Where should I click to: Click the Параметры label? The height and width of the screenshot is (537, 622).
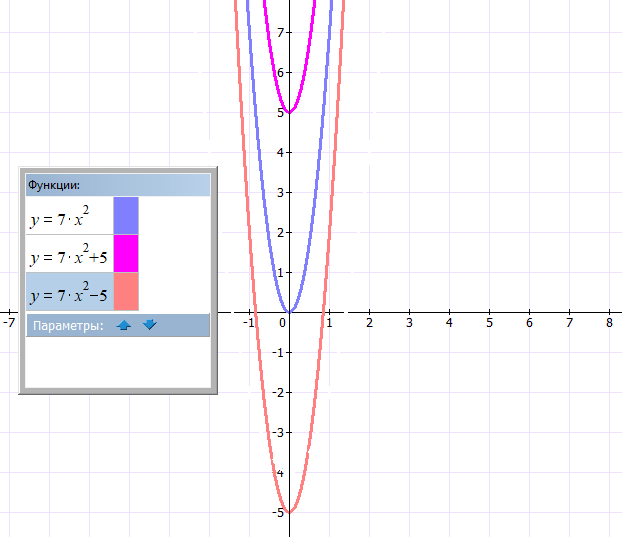point(67,325)
